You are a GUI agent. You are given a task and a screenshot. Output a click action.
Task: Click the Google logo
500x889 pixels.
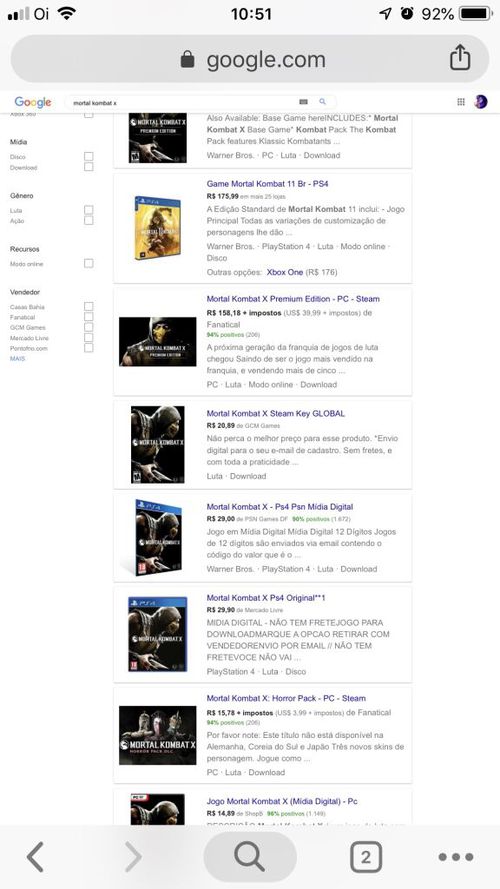tap(33, 103)
